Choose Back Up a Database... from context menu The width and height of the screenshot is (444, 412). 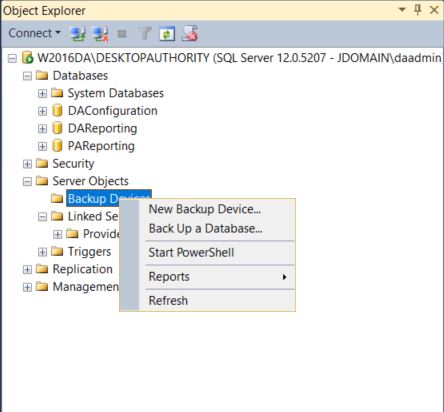(205, 229)
